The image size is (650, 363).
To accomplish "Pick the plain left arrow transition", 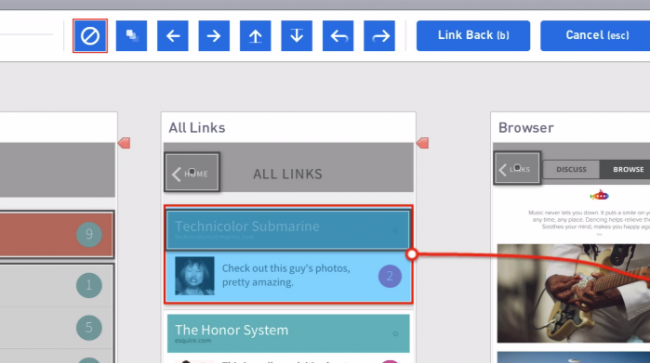I will 173,36.
